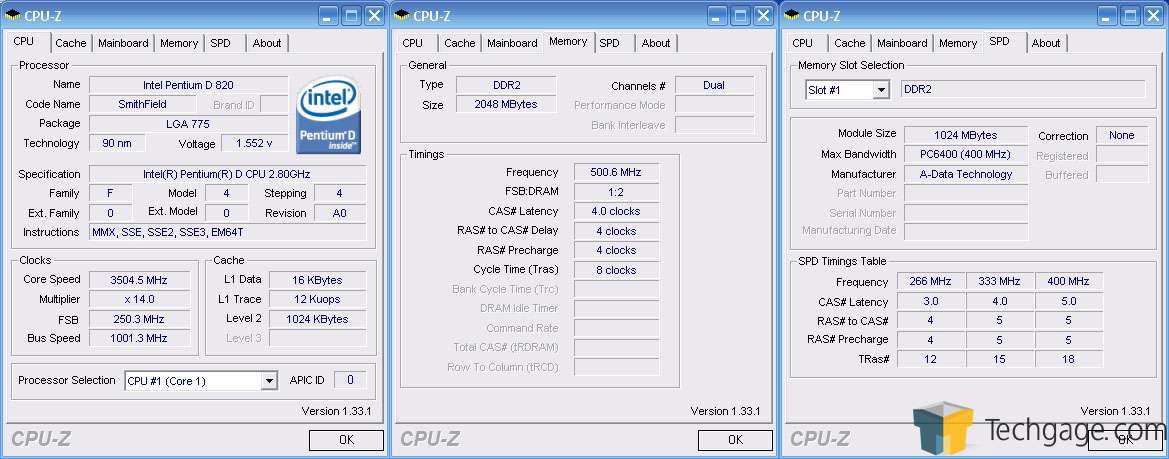The width and height of the screenshot is (1169, 459).
Task: Click OK in the middle CPU-Z window
Action: [735, 440]
